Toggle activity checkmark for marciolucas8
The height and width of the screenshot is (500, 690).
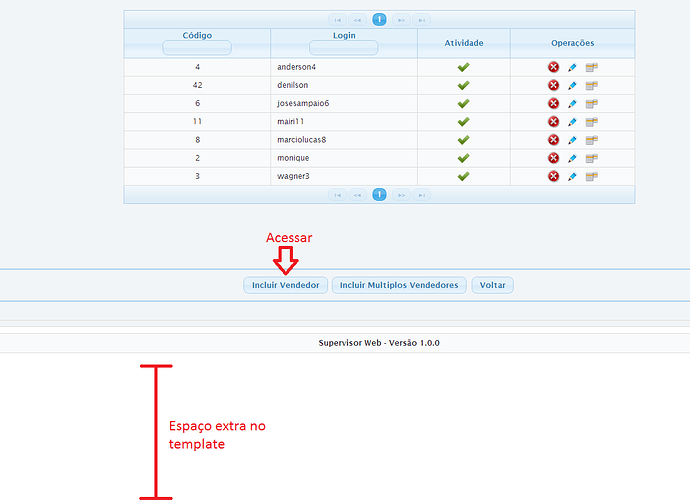pos(463,140)
